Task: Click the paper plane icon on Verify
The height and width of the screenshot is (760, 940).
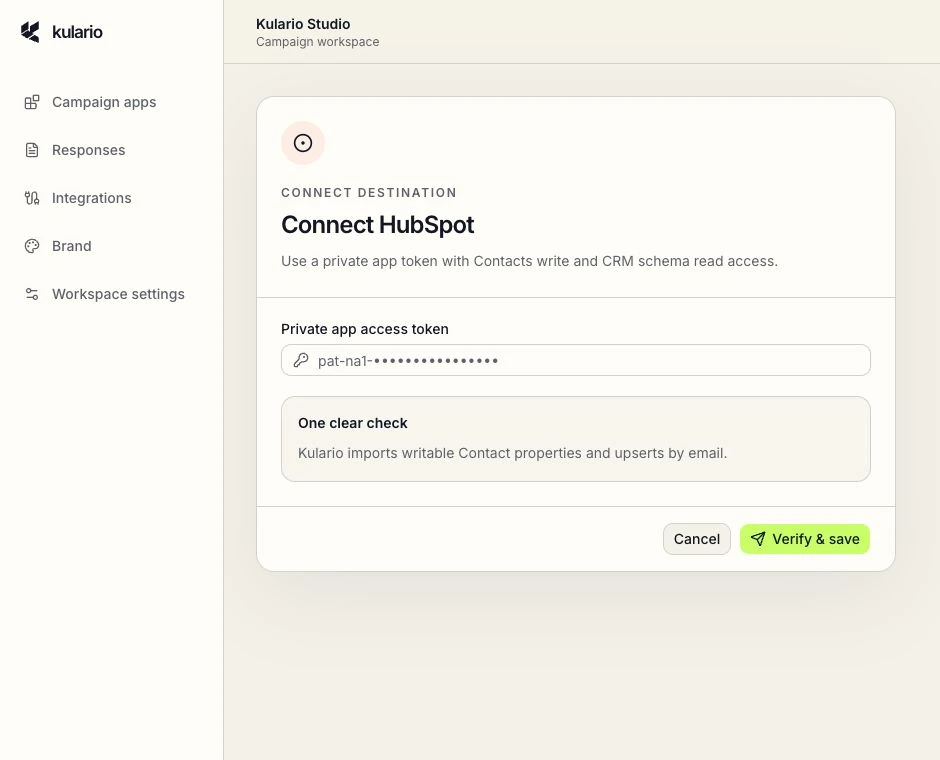Action: pos(758,539)
